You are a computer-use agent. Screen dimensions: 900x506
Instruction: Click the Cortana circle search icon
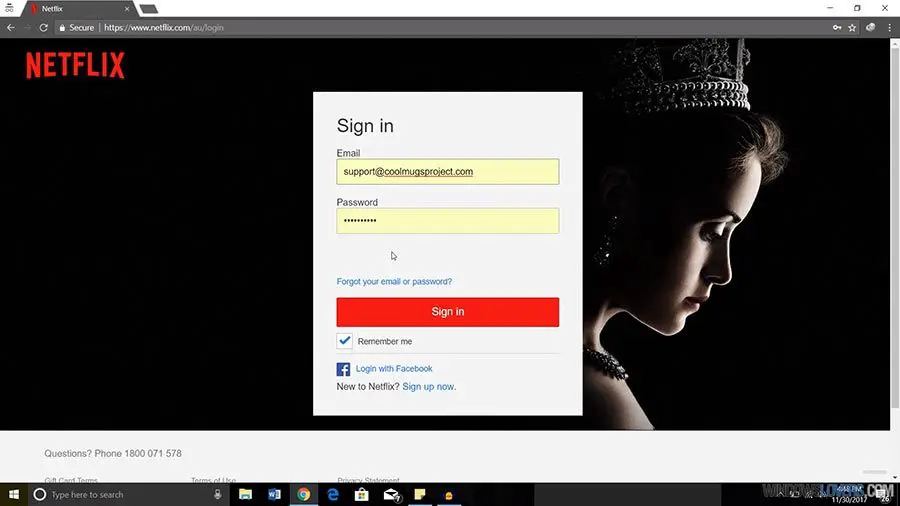[x=40, y=495]
